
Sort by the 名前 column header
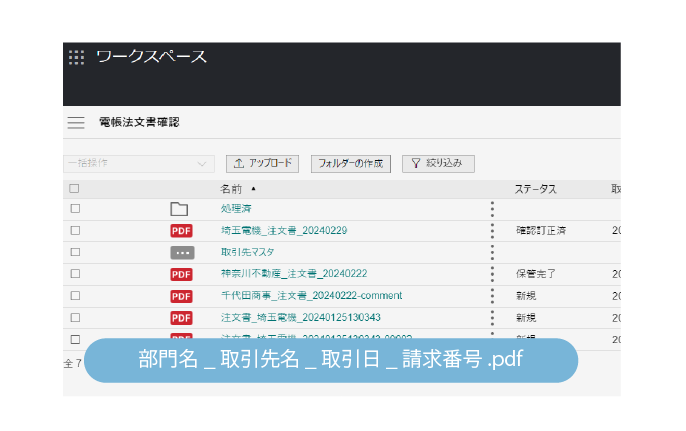click(x=231, y=189)
